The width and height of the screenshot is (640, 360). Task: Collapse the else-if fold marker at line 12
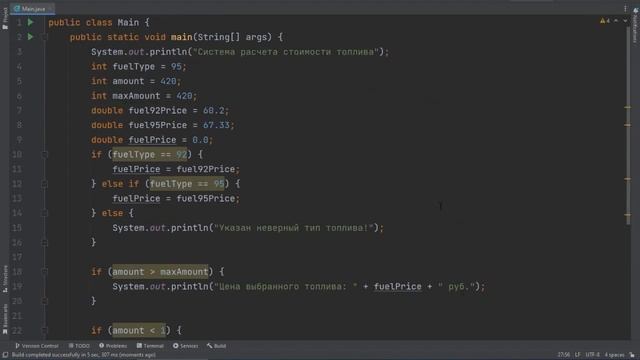[x=45, y=184]
